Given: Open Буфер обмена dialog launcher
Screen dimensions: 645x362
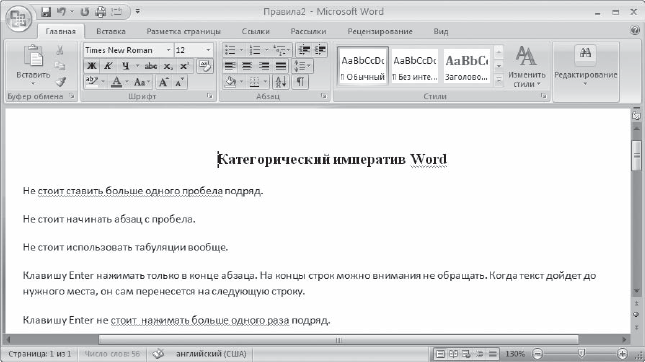Looking at the screenshot, I should tap(72, 96).
